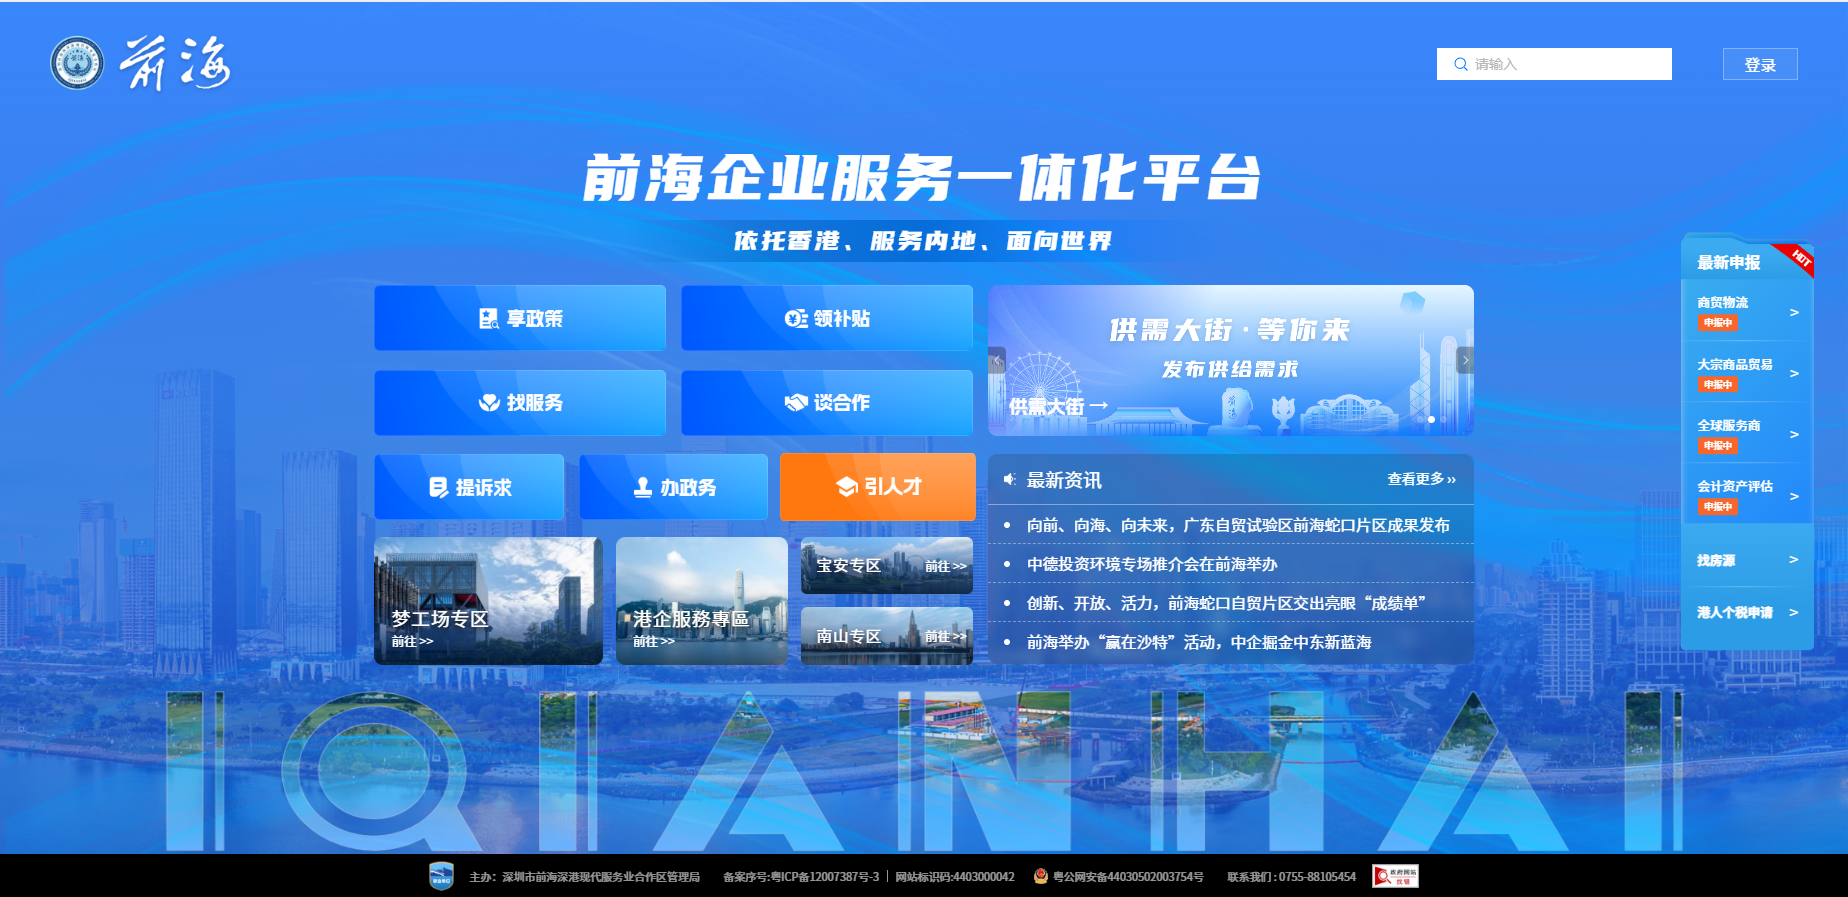Open the 领补贴 subsidy tile
The height and width of the screenshot is (897, 1848).
coord(827,318)
